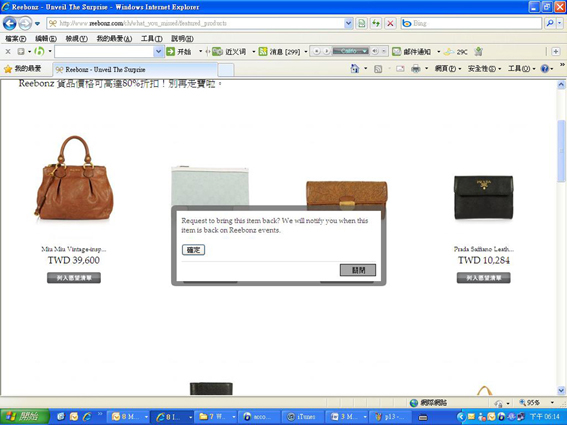The height and width of the screenshot is (425, 567).
Task: Click the 確定 confirm button in dialog
Action: [x=193, y=250]
